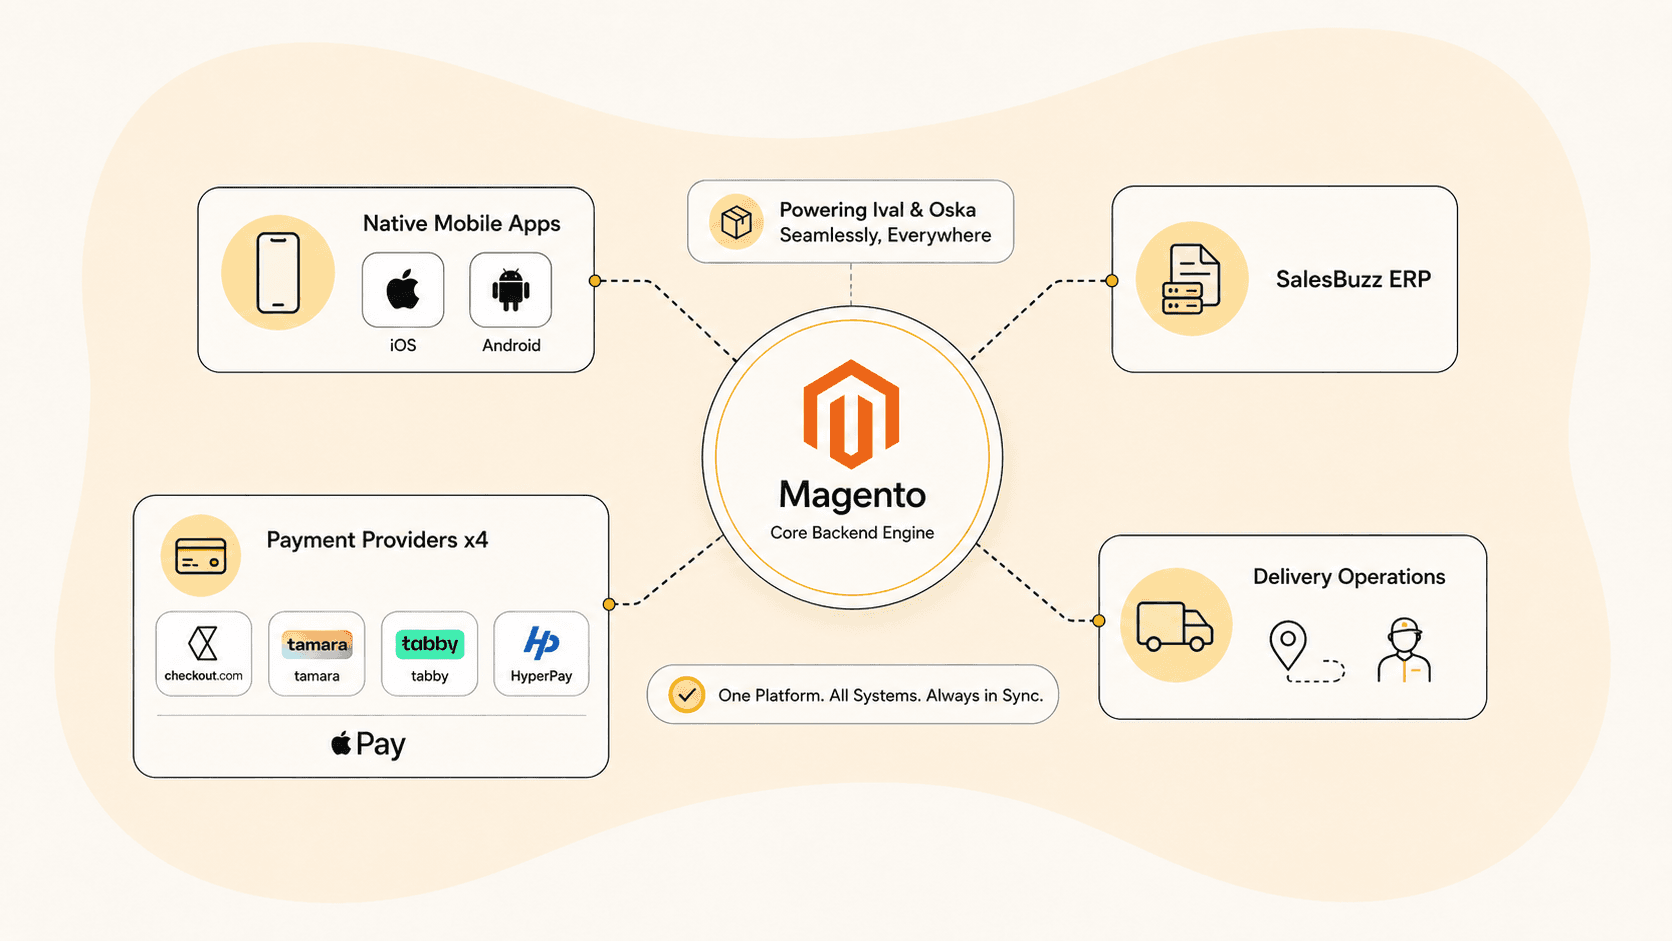Click the delivery truck icon

coord(1175,626)
